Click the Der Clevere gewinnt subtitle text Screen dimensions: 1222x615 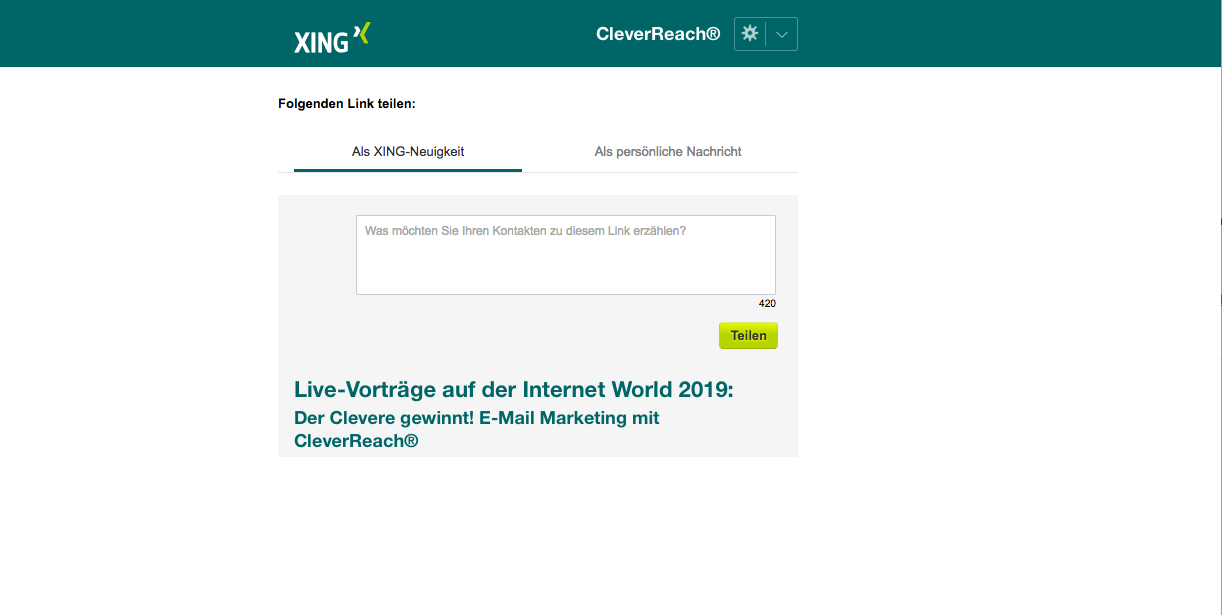(477, 429)
